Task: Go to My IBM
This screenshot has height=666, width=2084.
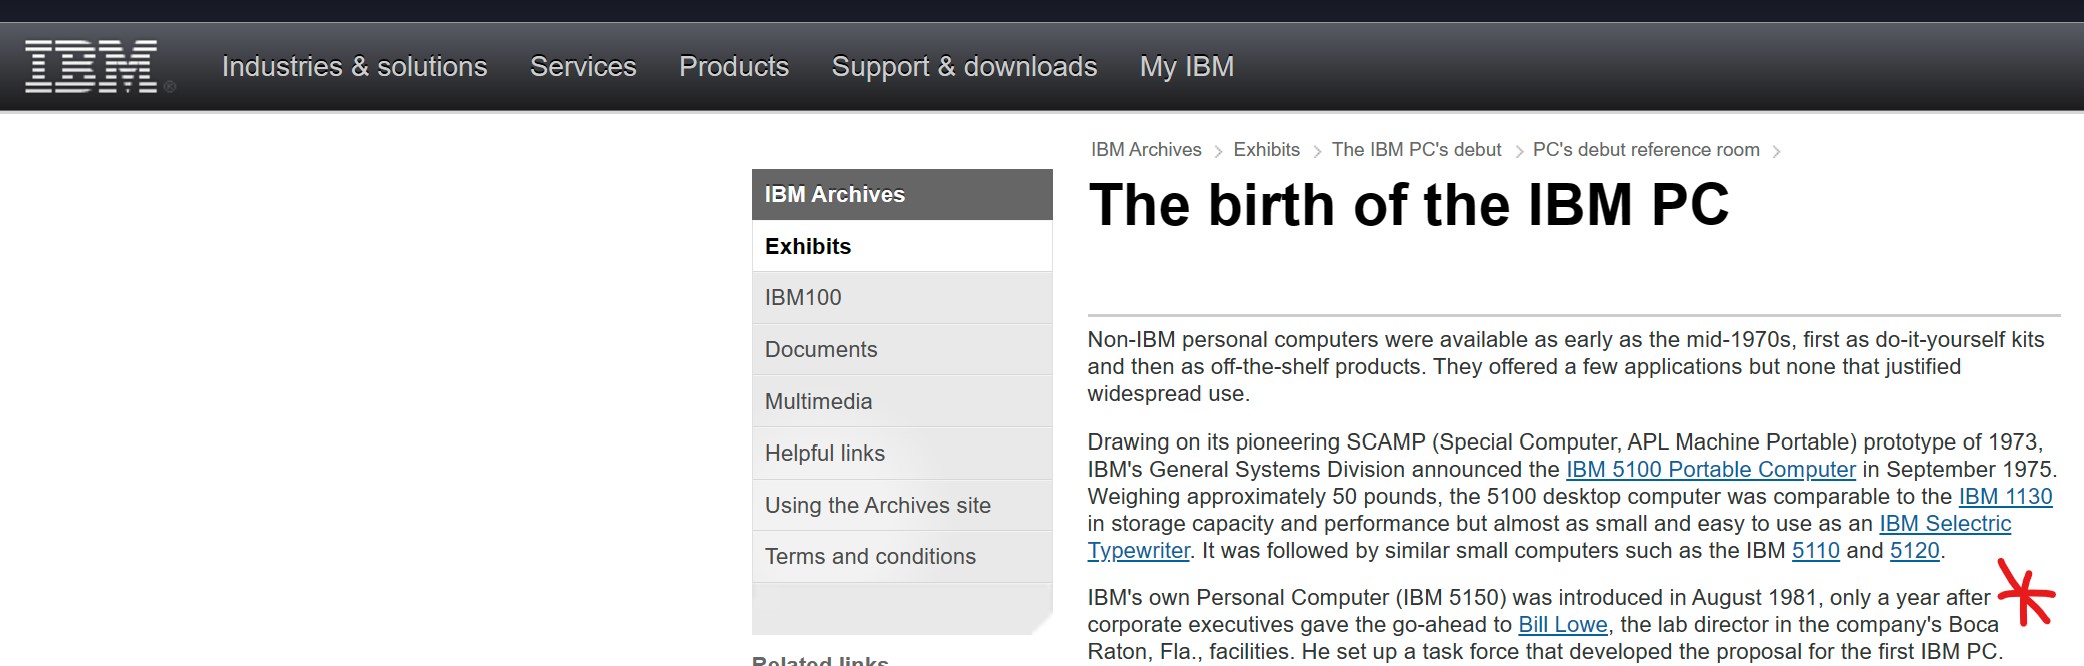Action: 1187,67
